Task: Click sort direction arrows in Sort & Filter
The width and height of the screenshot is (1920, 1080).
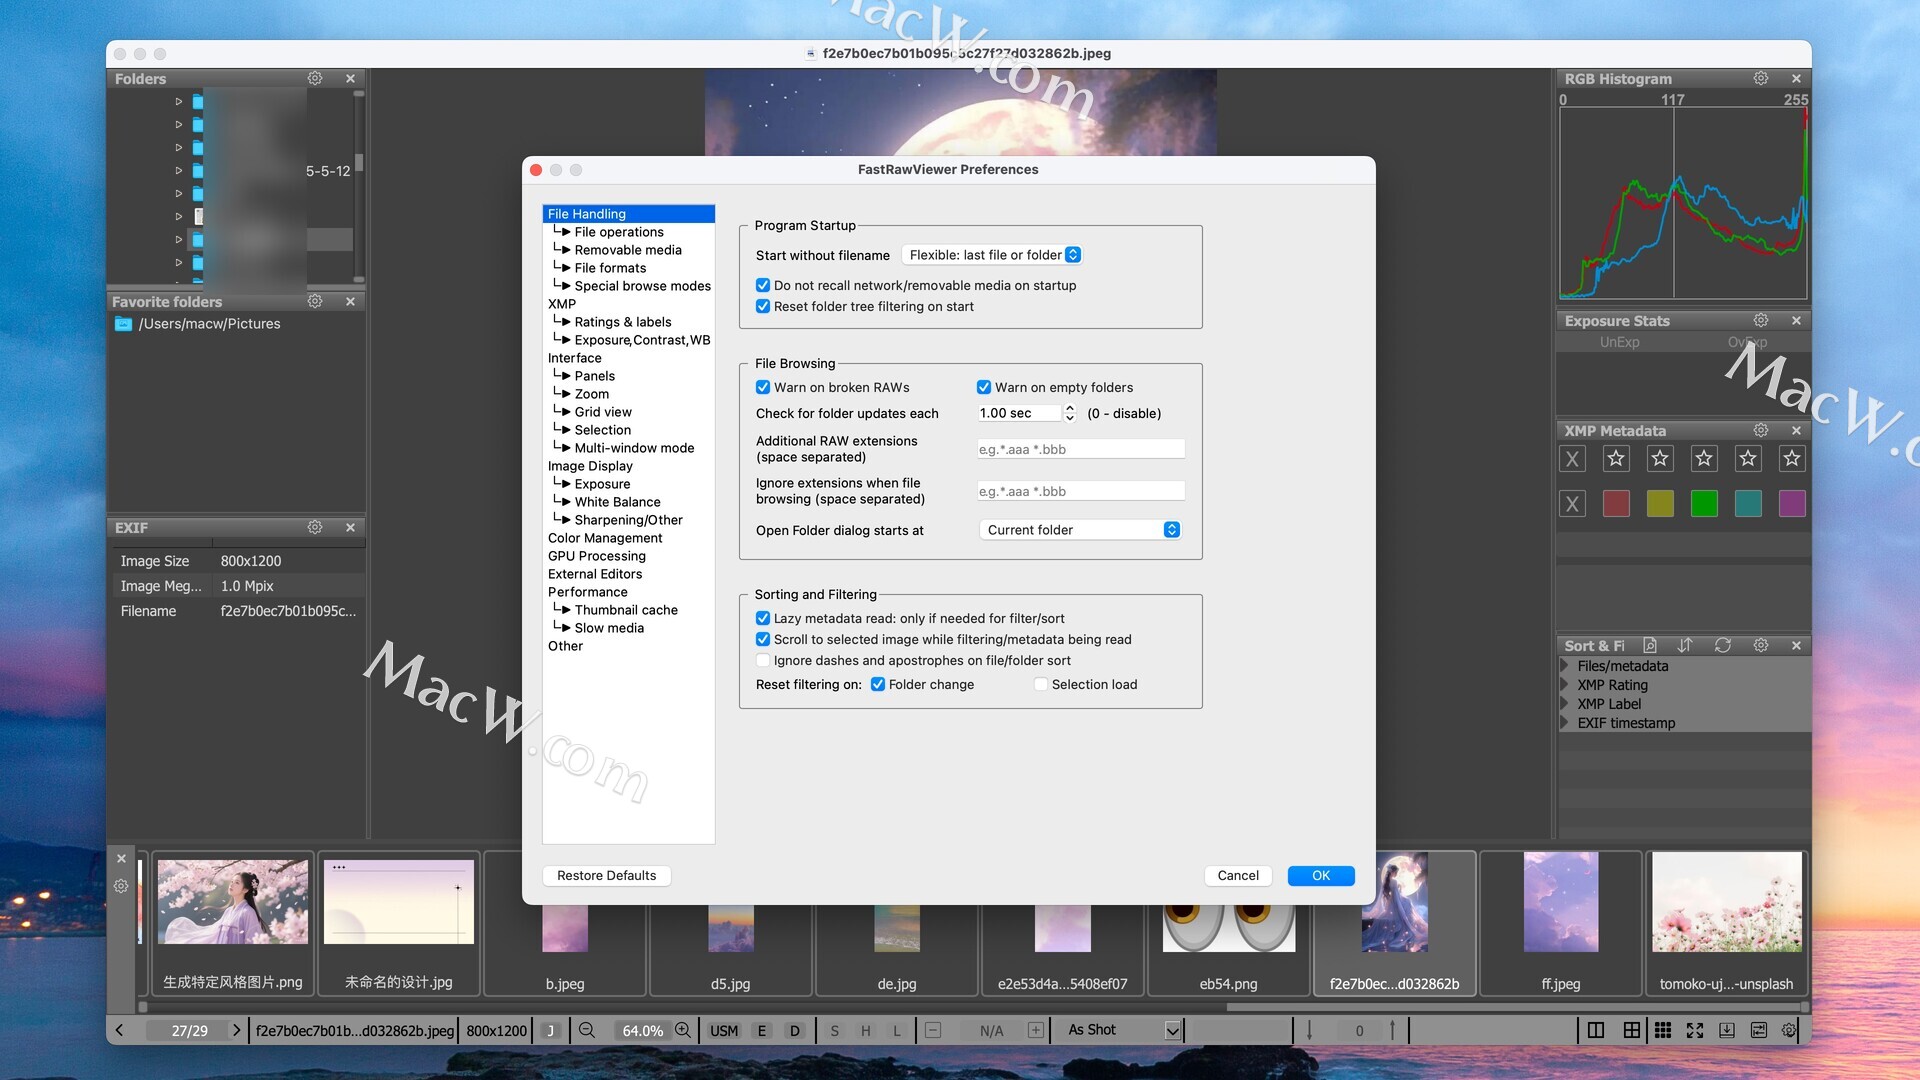Action: pos(1685,645)
